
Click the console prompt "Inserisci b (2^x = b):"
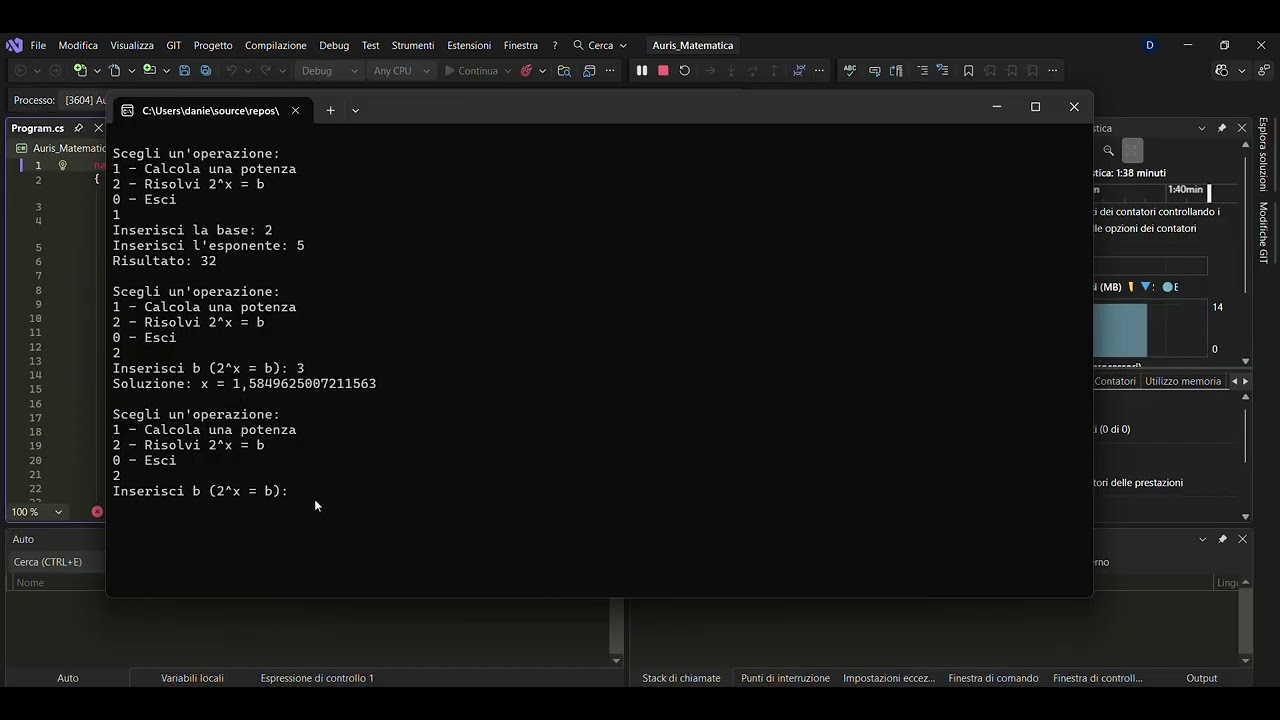[200, 491]
